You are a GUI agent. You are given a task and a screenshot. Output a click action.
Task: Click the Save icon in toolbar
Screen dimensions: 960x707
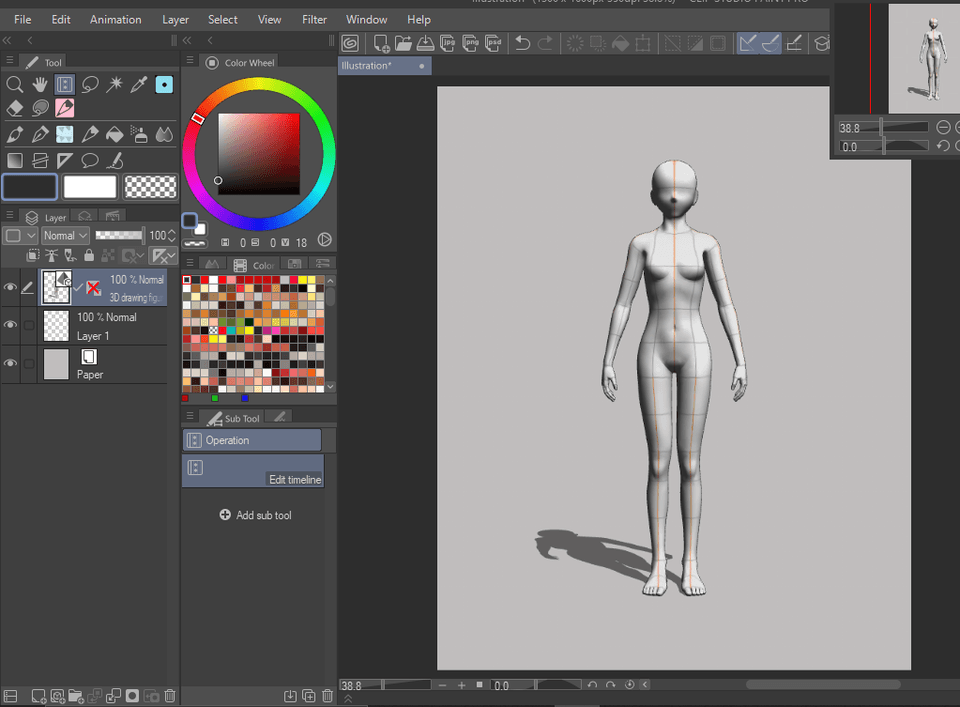[x=426, y=43]
